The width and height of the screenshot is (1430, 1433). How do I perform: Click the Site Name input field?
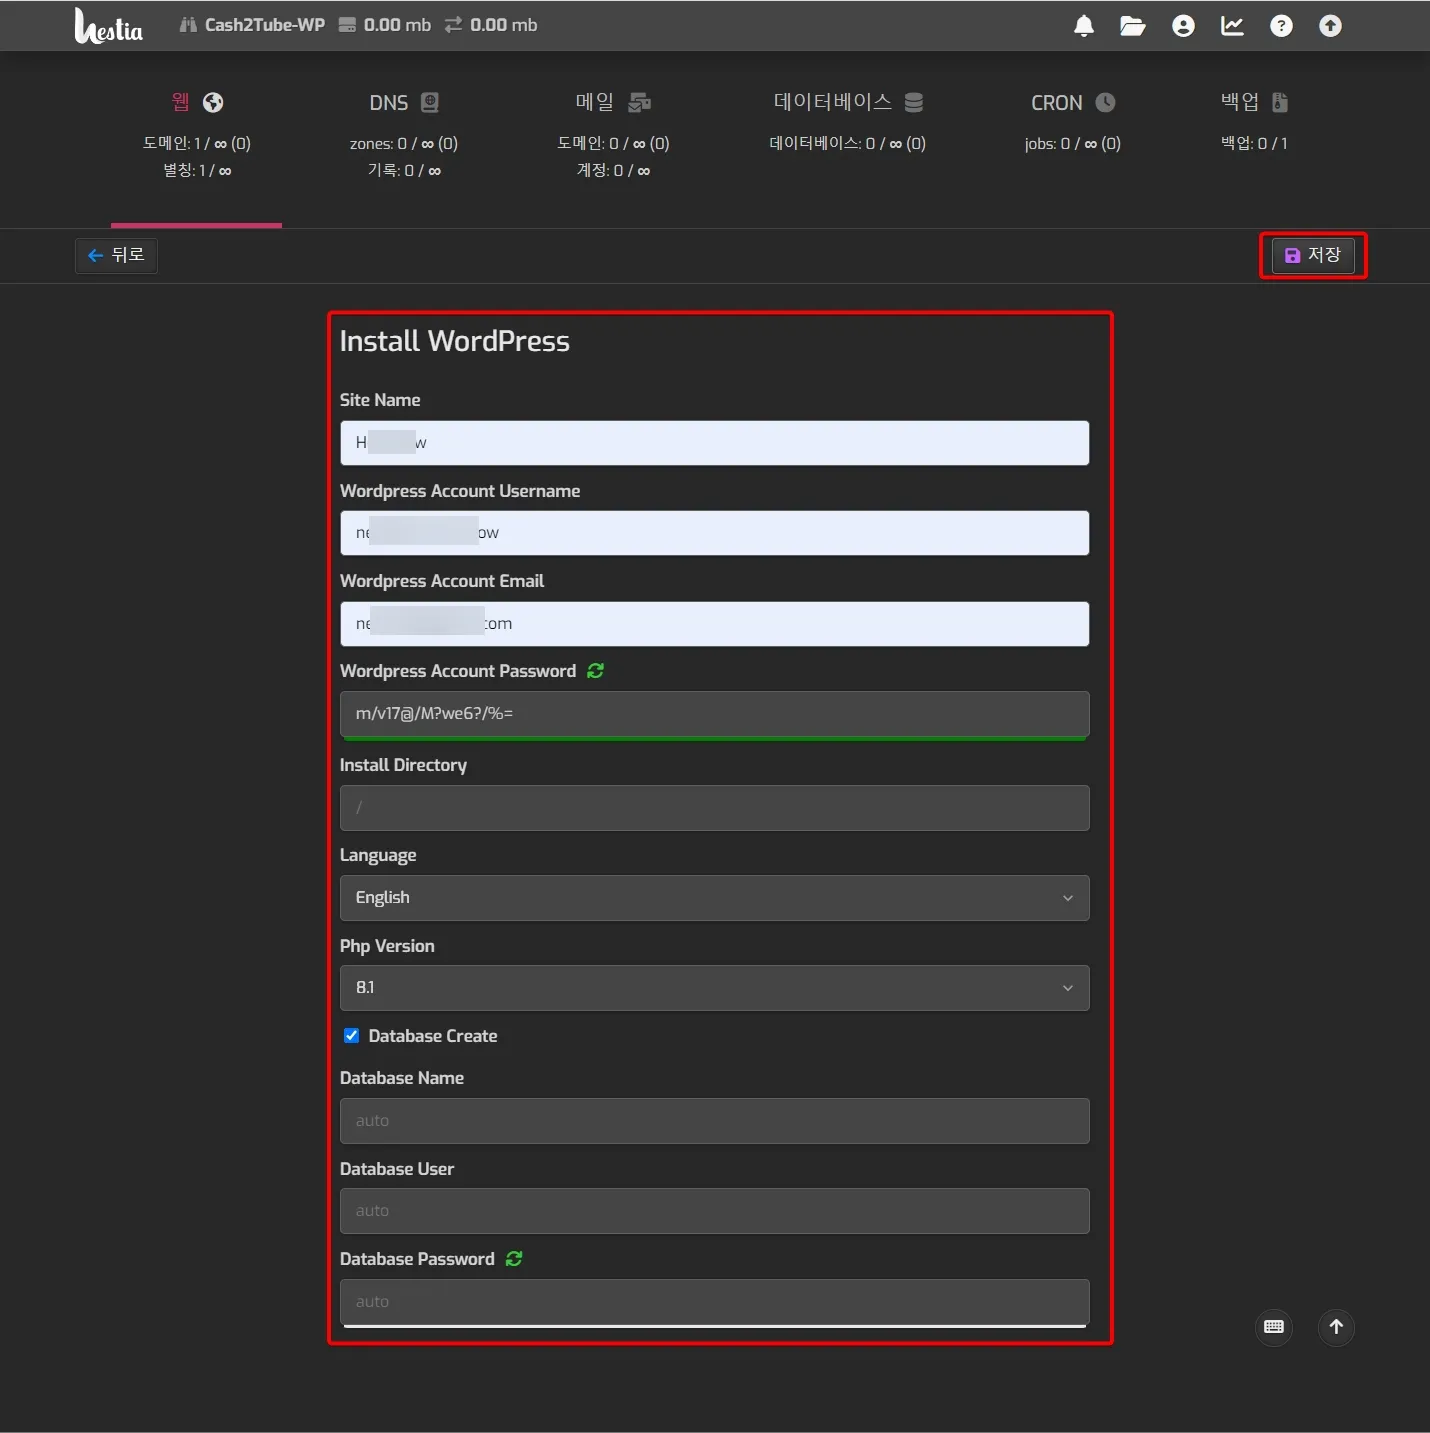[714, 443]
